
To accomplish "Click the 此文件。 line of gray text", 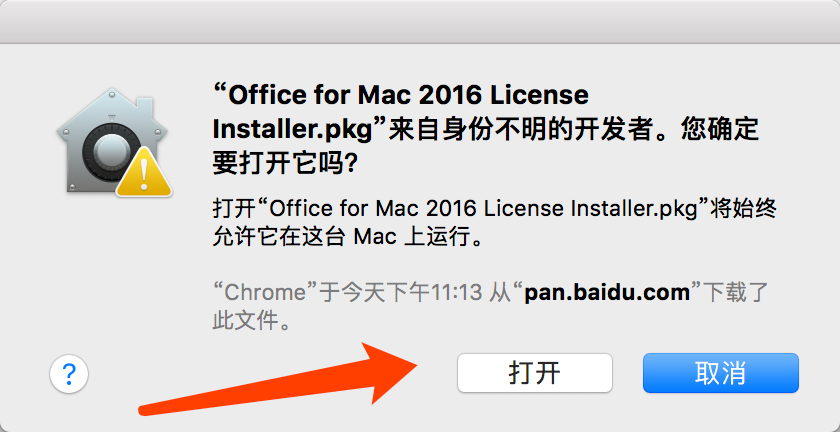I will [x=252, y=322].
